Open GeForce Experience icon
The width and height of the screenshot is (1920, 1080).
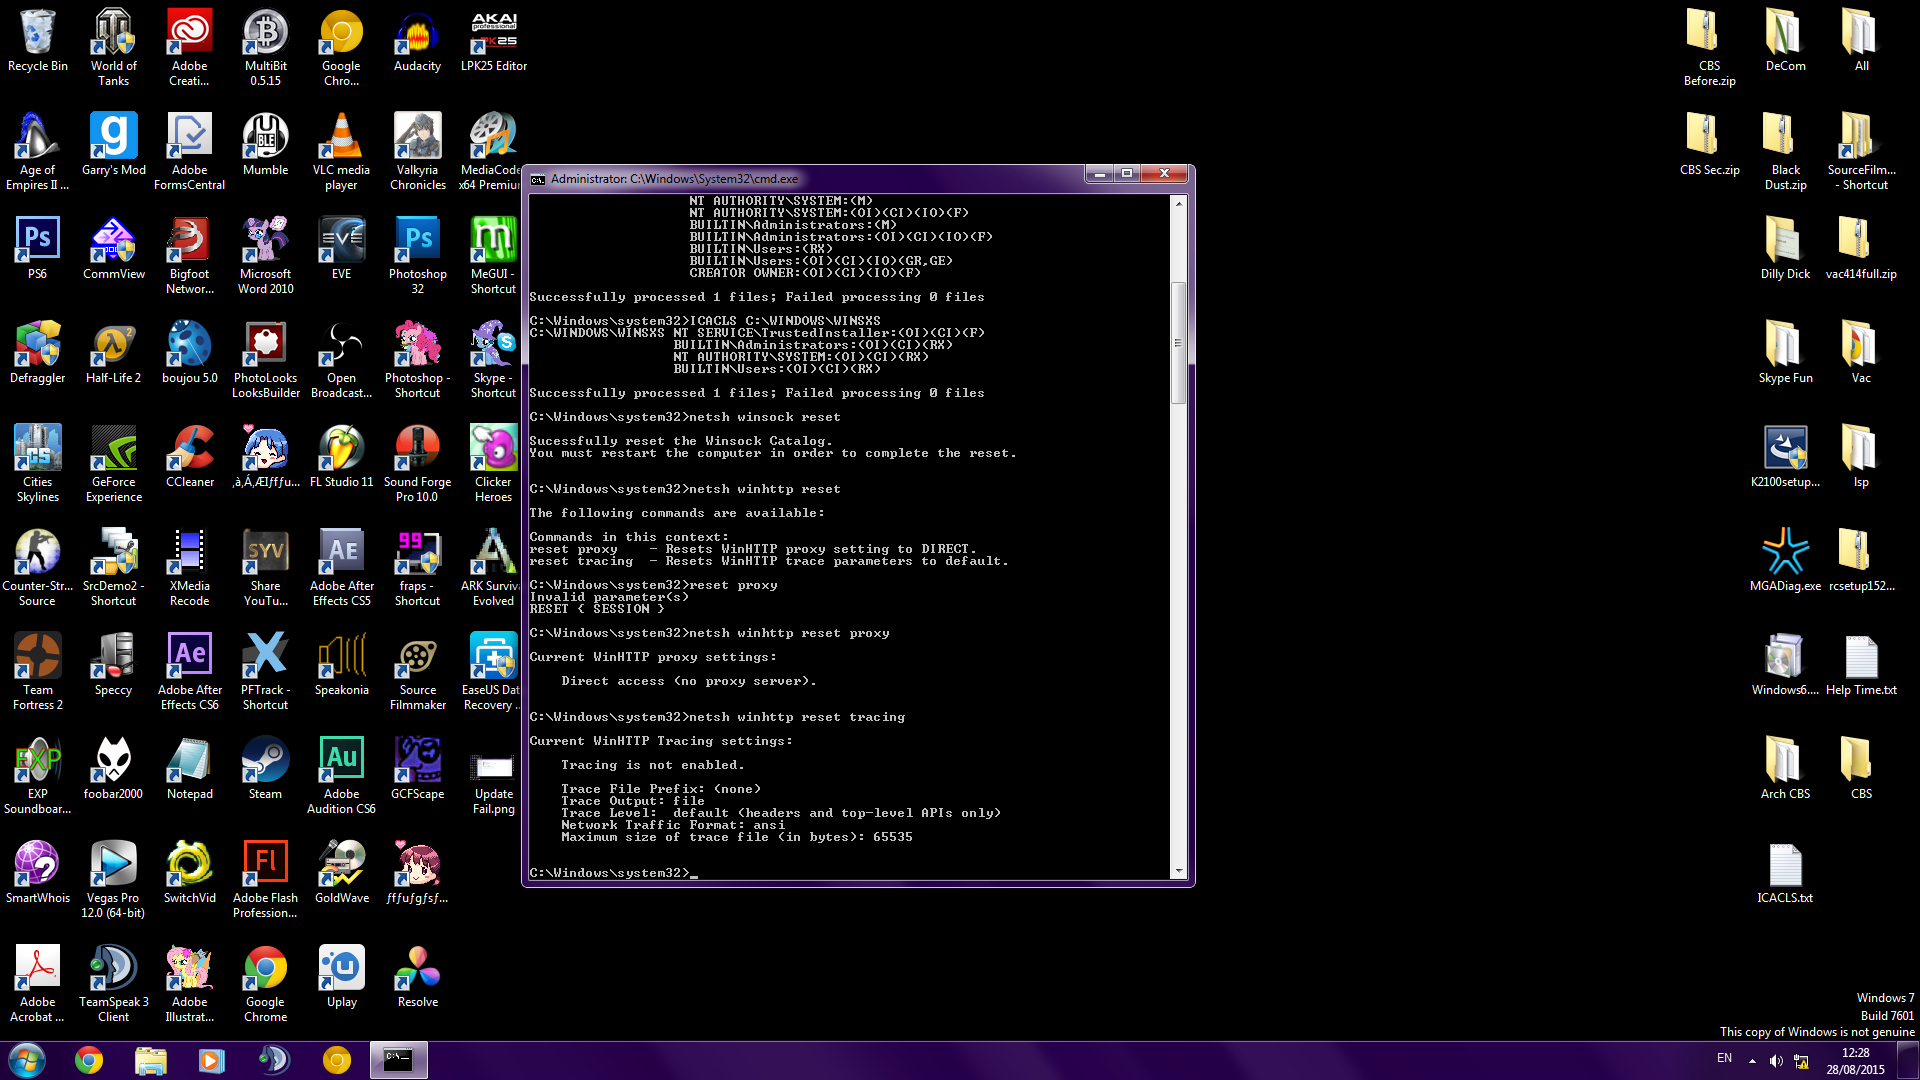click(113, 463)
